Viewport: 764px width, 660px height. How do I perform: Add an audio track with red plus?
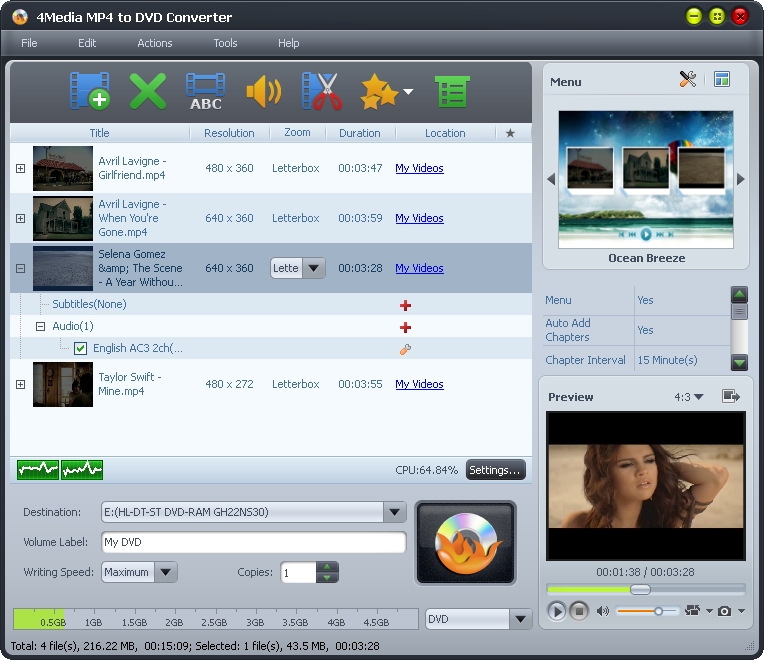pyautogui.click(x=405, y=327)
